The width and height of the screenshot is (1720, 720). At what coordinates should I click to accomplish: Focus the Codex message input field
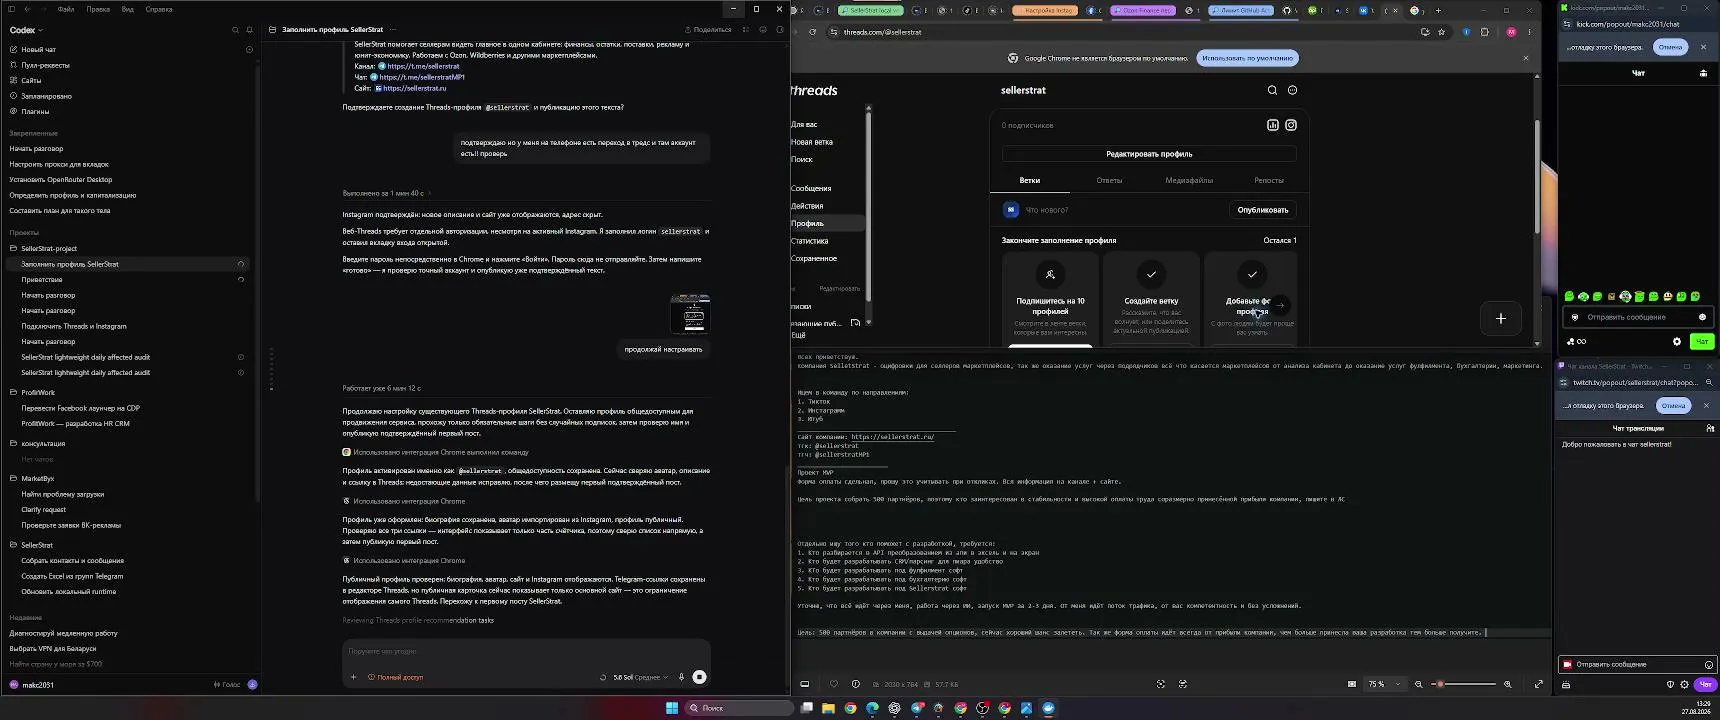pyautogui.click(x=526, y=651)
